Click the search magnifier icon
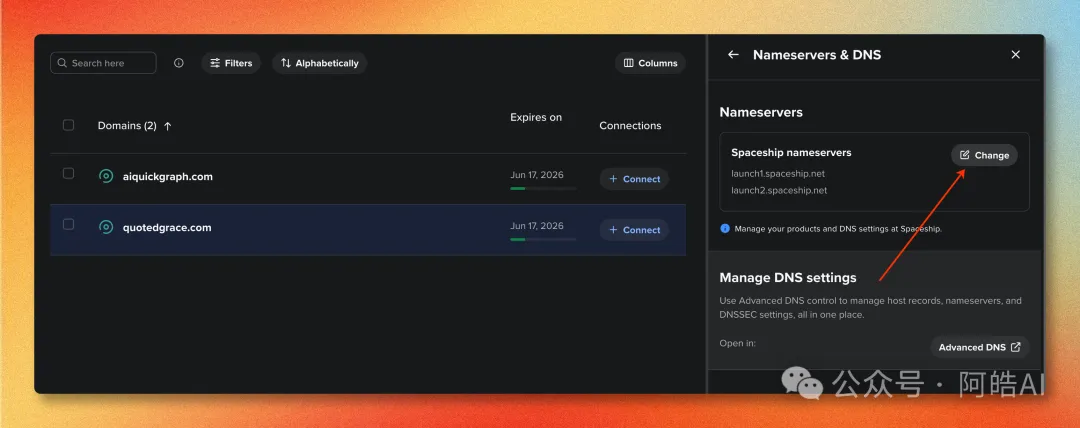Viewport: 1080px width, 428px height. pyautogui.click(x=63, y=63)
